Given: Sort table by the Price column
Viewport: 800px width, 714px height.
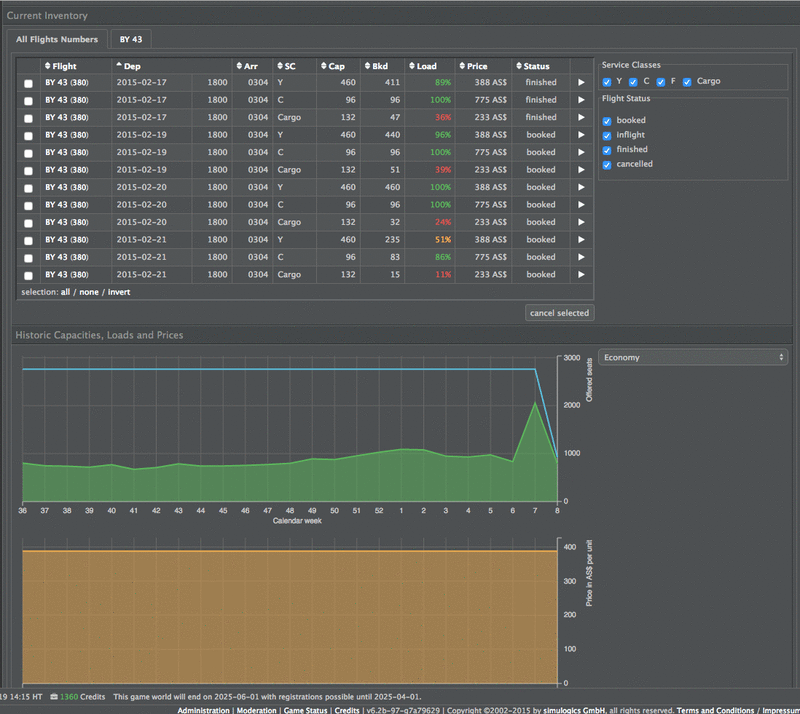Looking at the screenshot, I should pyautogui.click(x=477, y=66).
